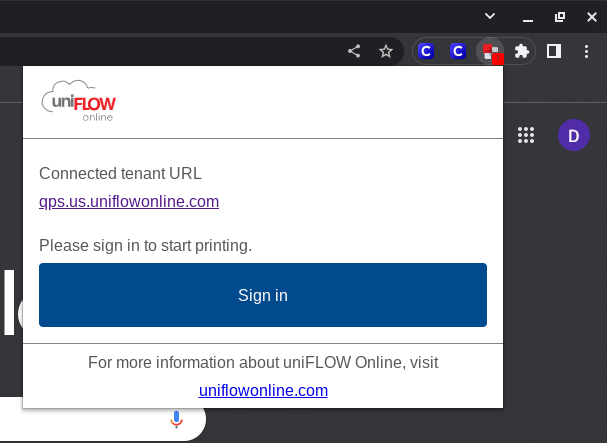Image resolution: width=607 pixels, height=443 pixels.
Task: Bookmark this tab with the star icon
Action: coord(386,51)
